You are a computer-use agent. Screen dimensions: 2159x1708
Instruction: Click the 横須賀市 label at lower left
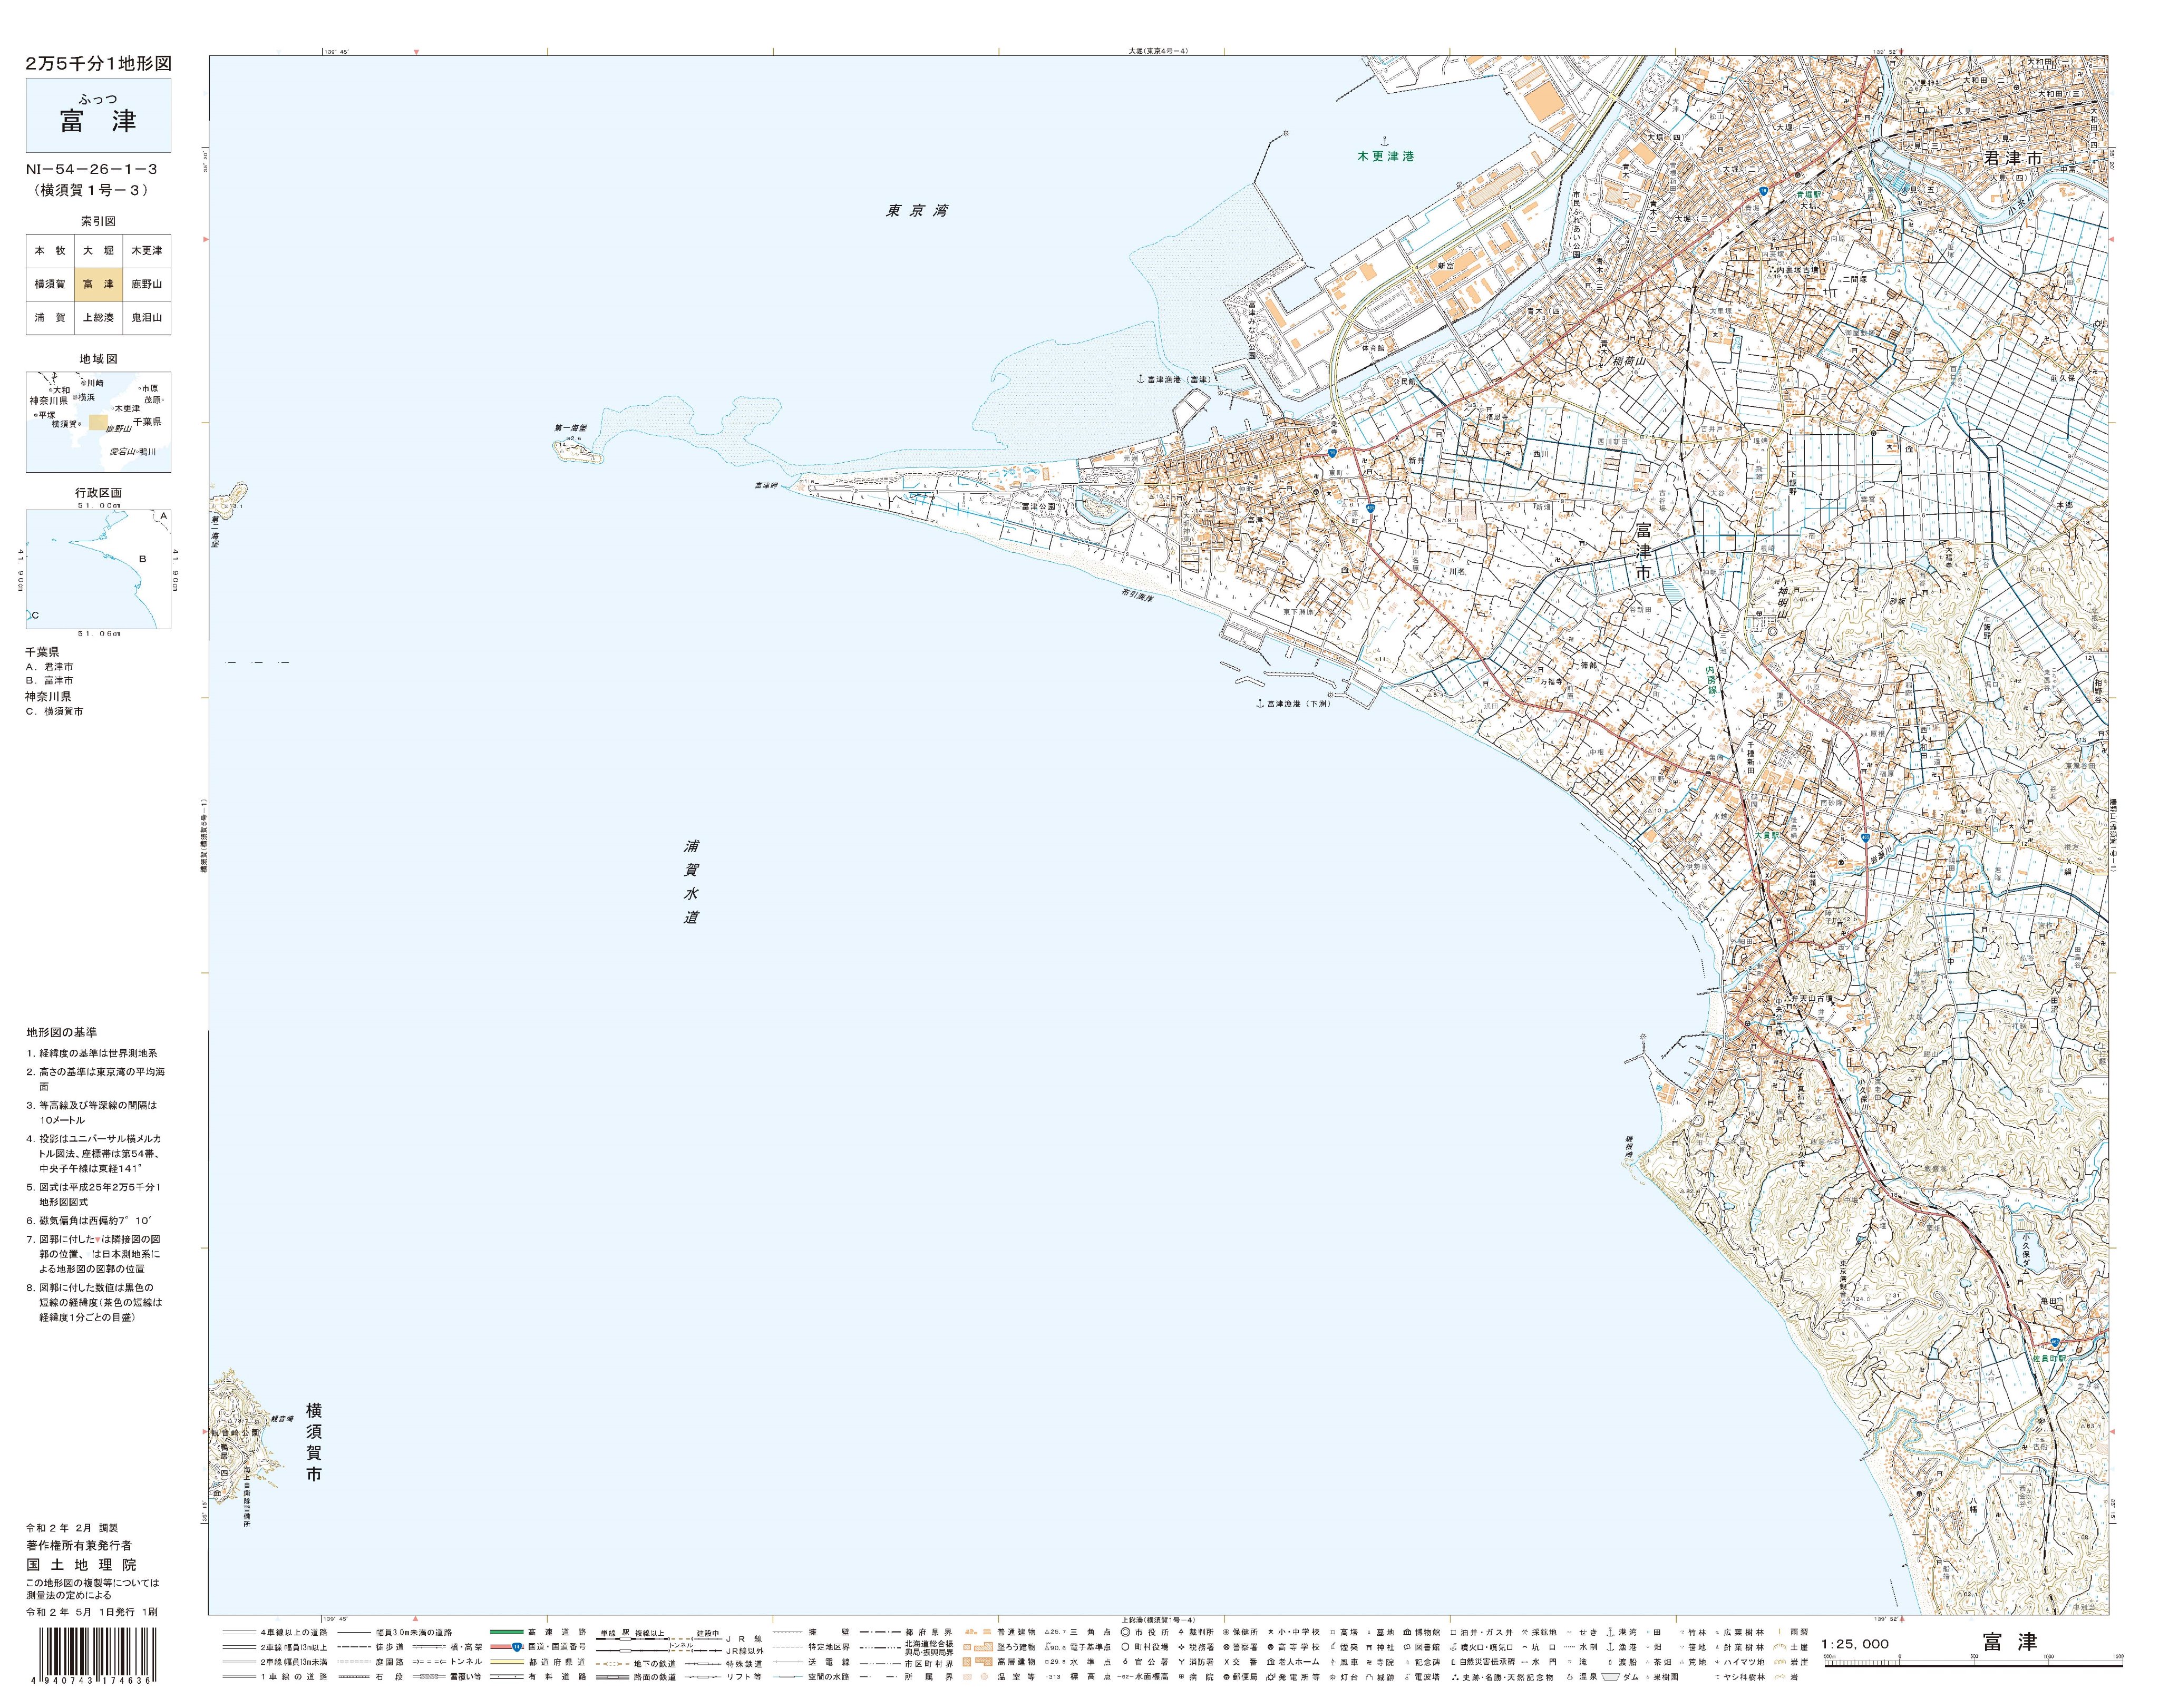click(314, 1442)
